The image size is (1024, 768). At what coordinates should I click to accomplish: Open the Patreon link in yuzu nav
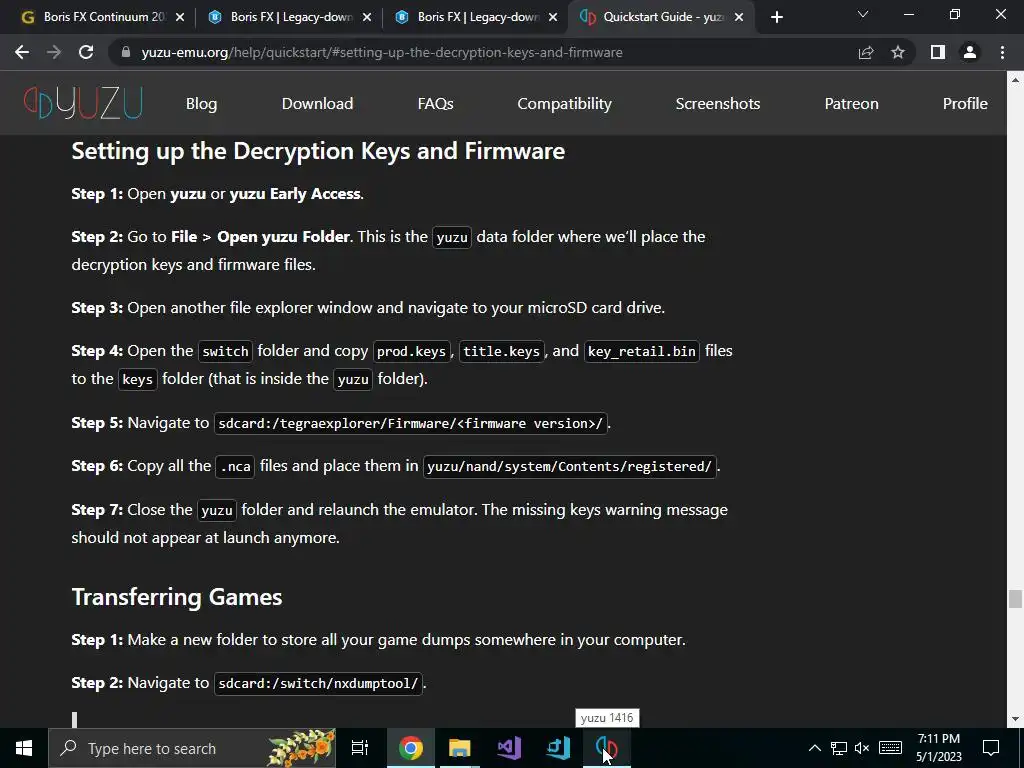coord(851,103)
